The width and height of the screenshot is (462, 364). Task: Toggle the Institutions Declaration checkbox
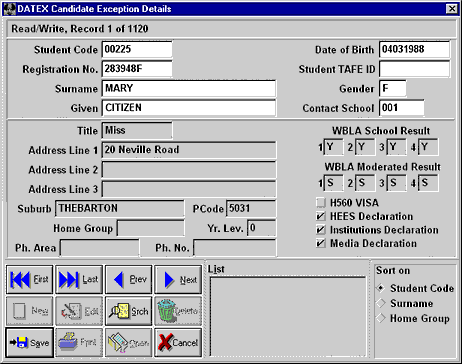[321, 230]
